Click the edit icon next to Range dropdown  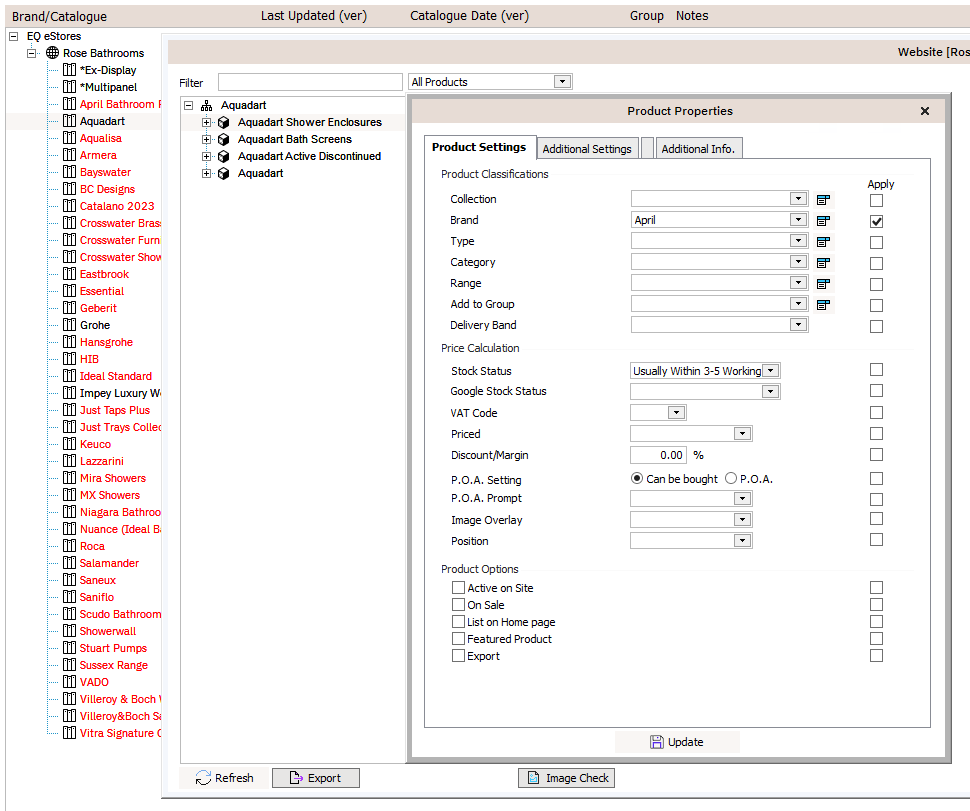pos(823,283)
